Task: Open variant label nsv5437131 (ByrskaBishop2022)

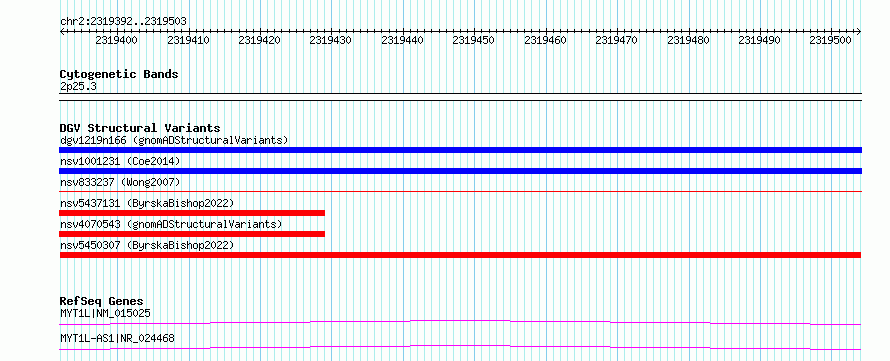Action: 147,203
